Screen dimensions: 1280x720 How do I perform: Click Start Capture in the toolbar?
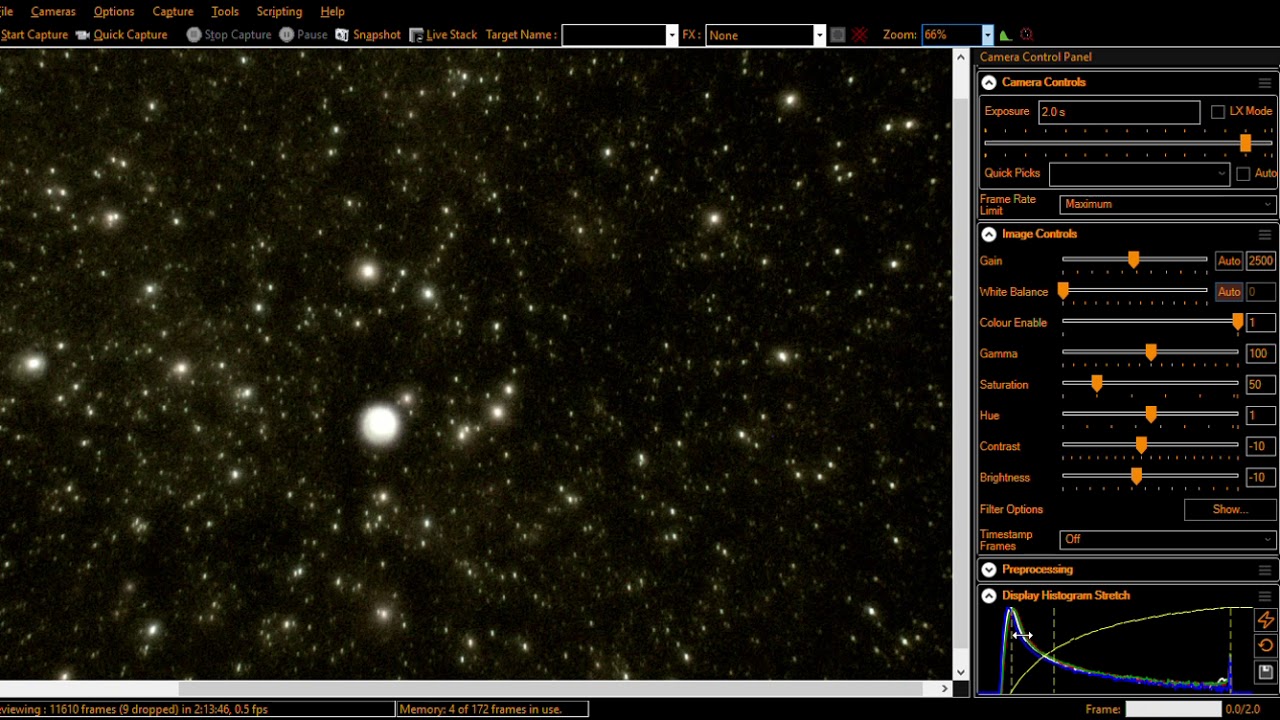pos(34,35)
